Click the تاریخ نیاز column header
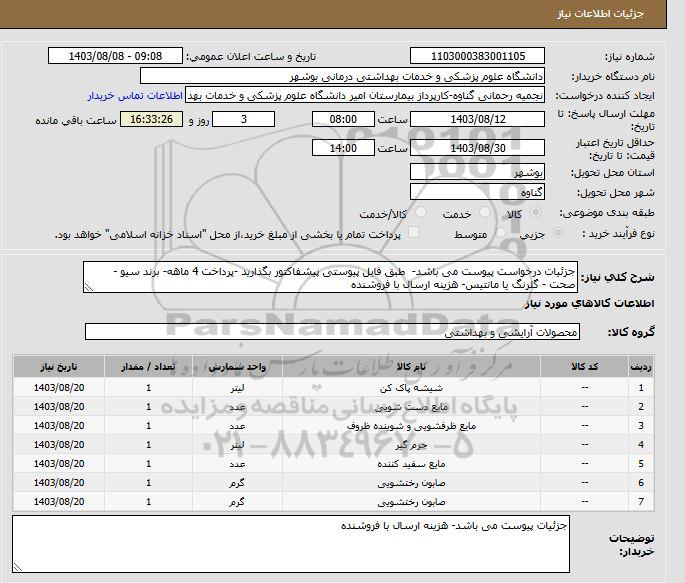The width and height of the screenshot is (685, 583). click(x=59, y=366)
